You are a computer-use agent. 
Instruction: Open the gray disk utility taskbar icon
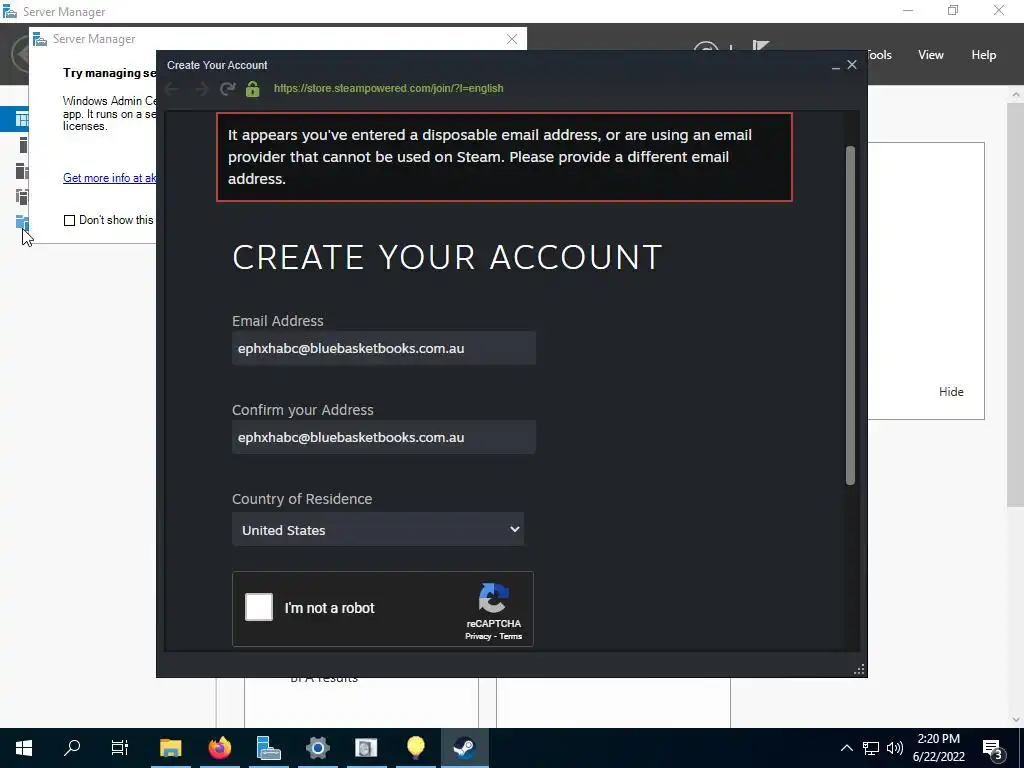366,748
